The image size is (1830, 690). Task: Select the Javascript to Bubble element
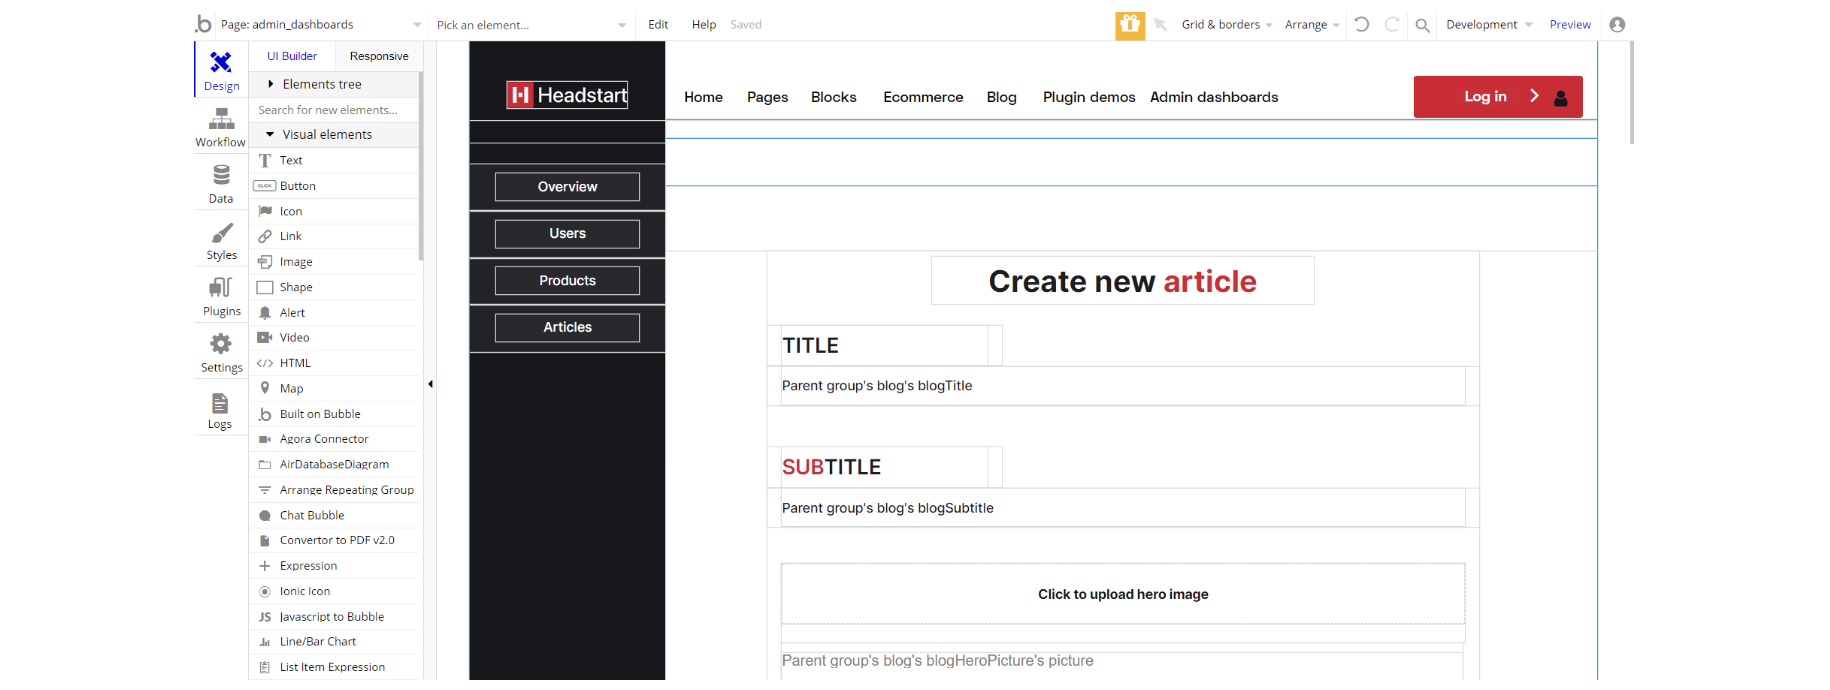click(335, 617)
